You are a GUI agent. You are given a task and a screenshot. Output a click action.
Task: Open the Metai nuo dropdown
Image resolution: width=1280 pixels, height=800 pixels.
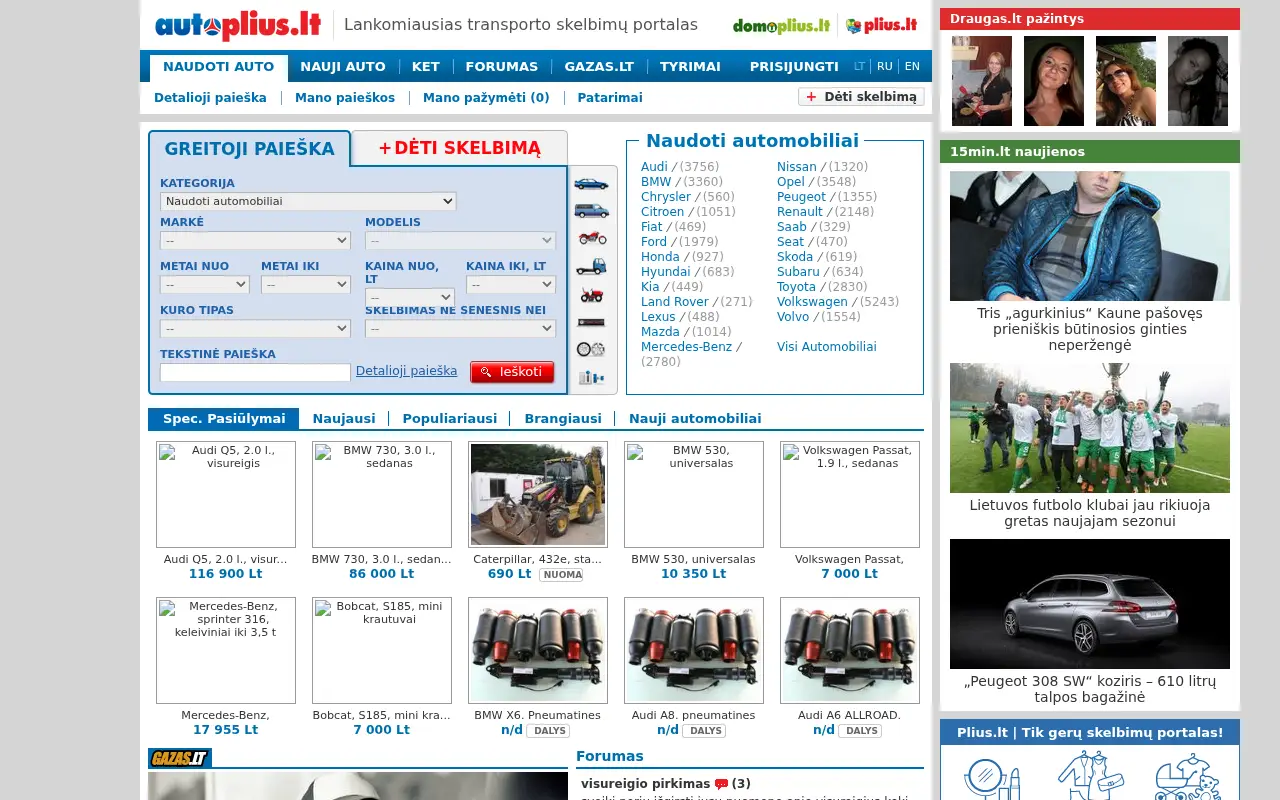tap(205, 285)
